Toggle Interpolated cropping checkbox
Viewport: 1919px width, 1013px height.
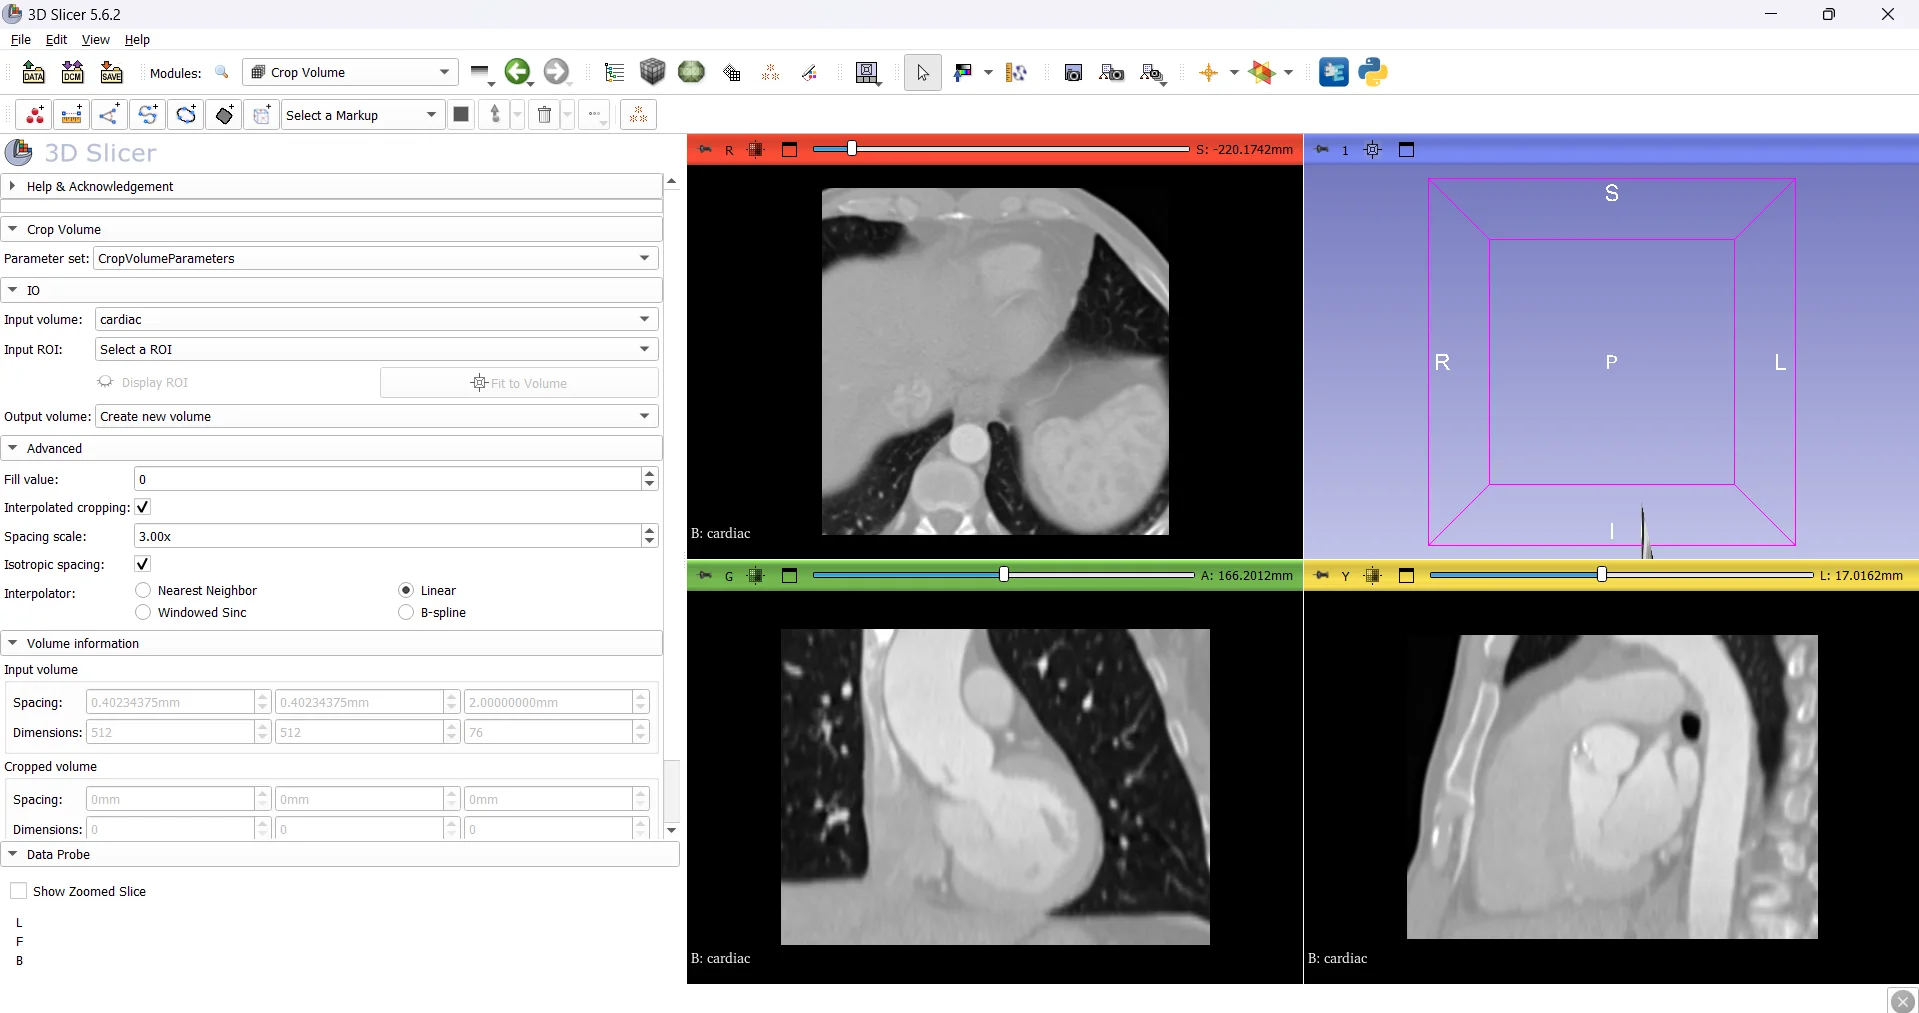click(x=143, y=507)
